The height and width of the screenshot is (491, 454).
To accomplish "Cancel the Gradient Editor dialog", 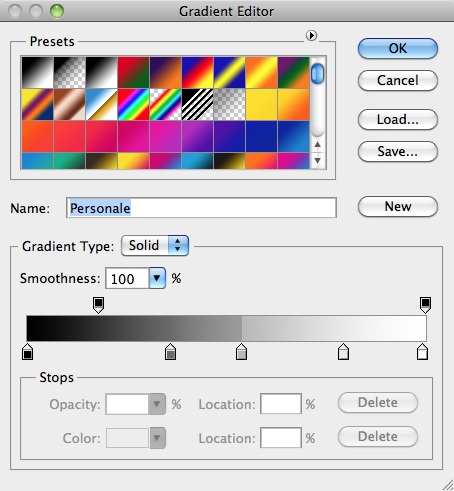I will 398,80.
